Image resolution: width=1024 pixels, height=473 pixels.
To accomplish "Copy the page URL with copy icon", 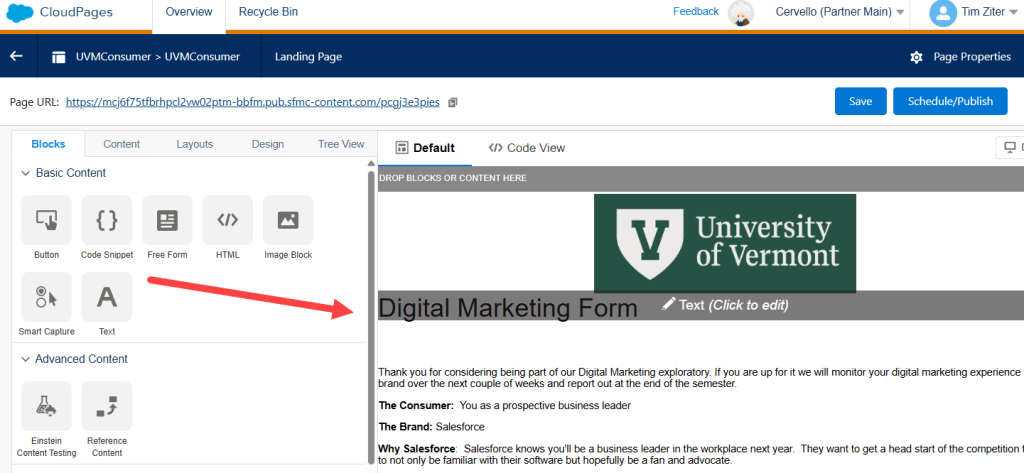I will tap(453, 102).
